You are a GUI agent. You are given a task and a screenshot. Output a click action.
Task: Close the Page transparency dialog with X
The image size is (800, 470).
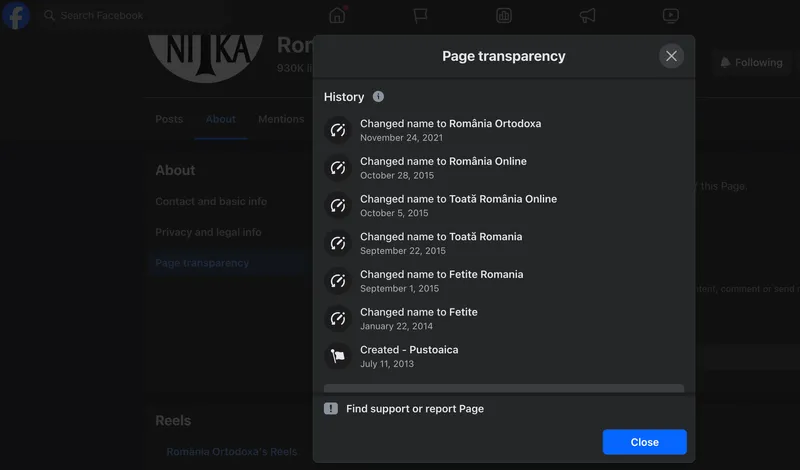pos(671,56)
